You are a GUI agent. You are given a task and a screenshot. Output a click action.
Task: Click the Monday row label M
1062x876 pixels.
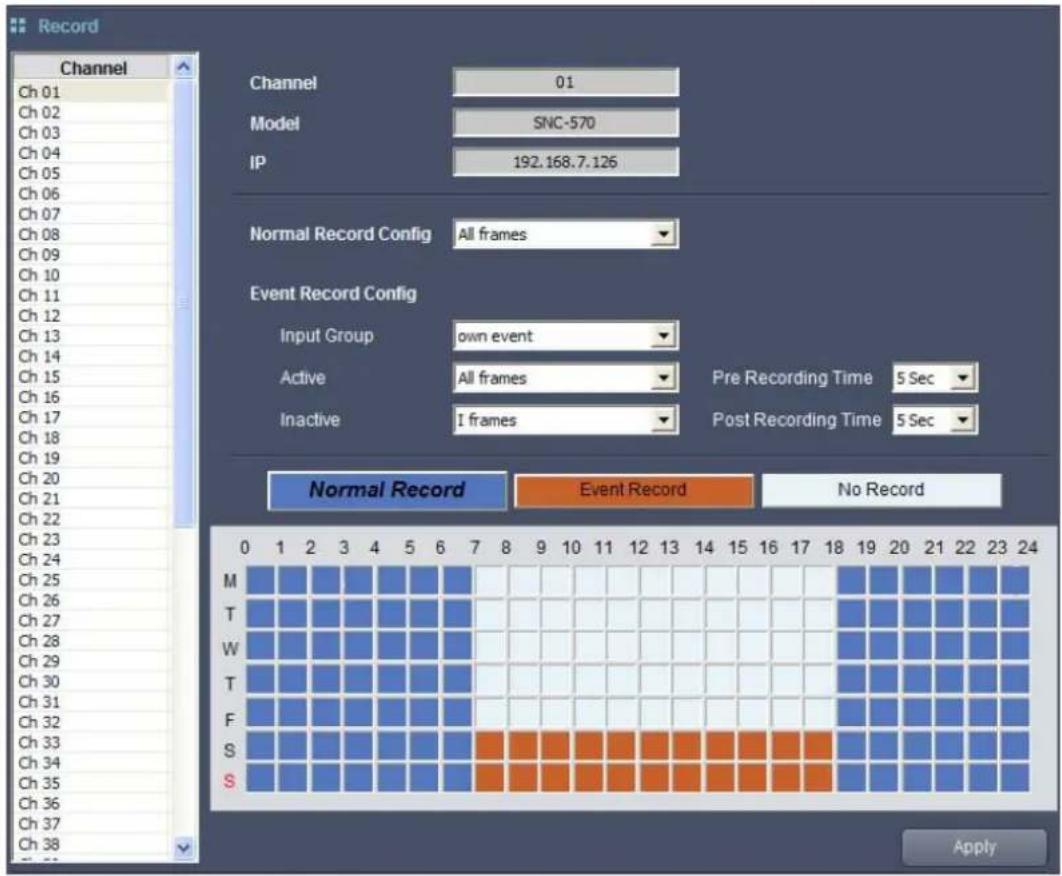tap(230, 581)
